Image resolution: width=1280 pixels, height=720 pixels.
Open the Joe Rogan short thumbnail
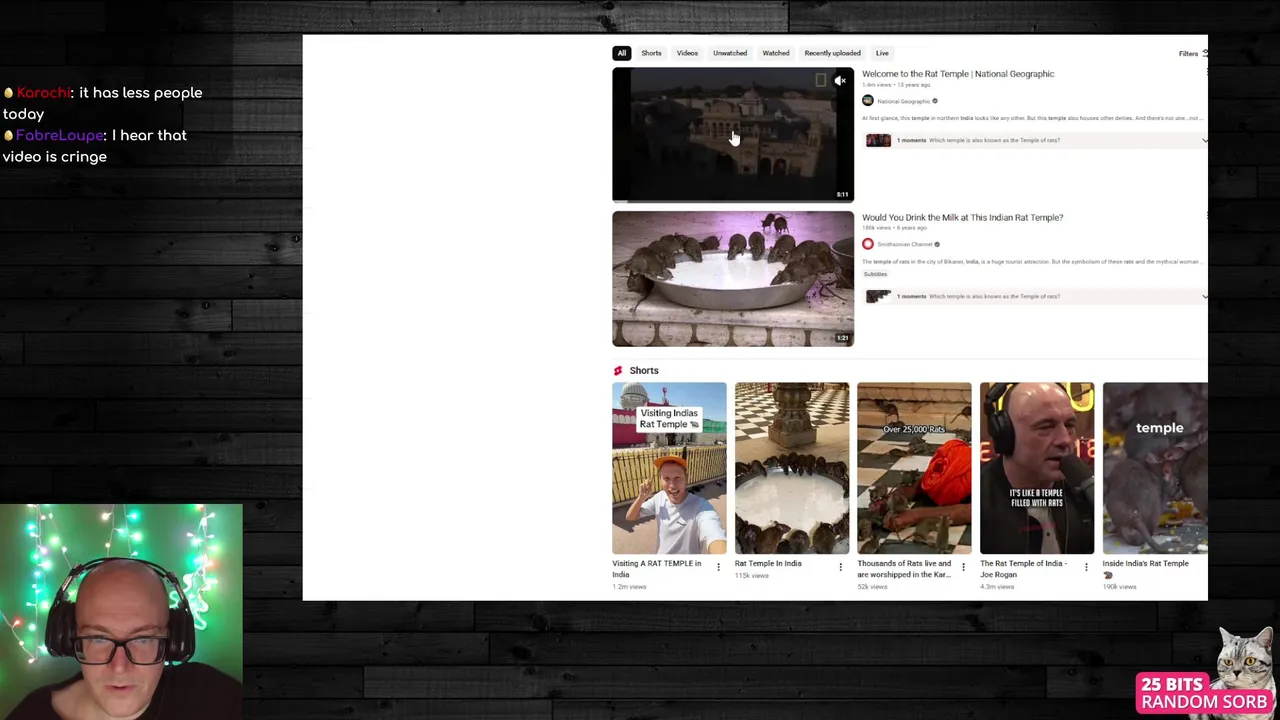[x=1037, y=468]
